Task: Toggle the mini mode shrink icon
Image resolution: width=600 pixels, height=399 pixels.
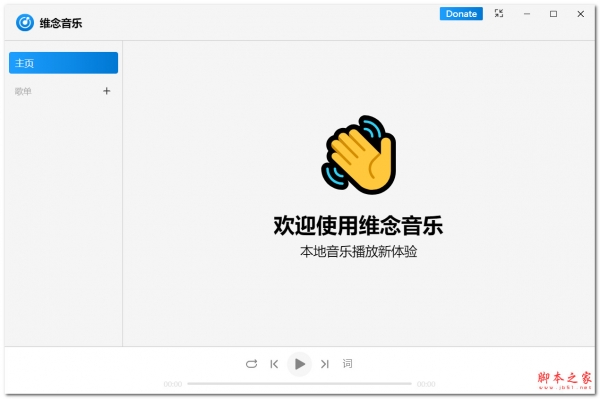Action: tap(499, 13)
